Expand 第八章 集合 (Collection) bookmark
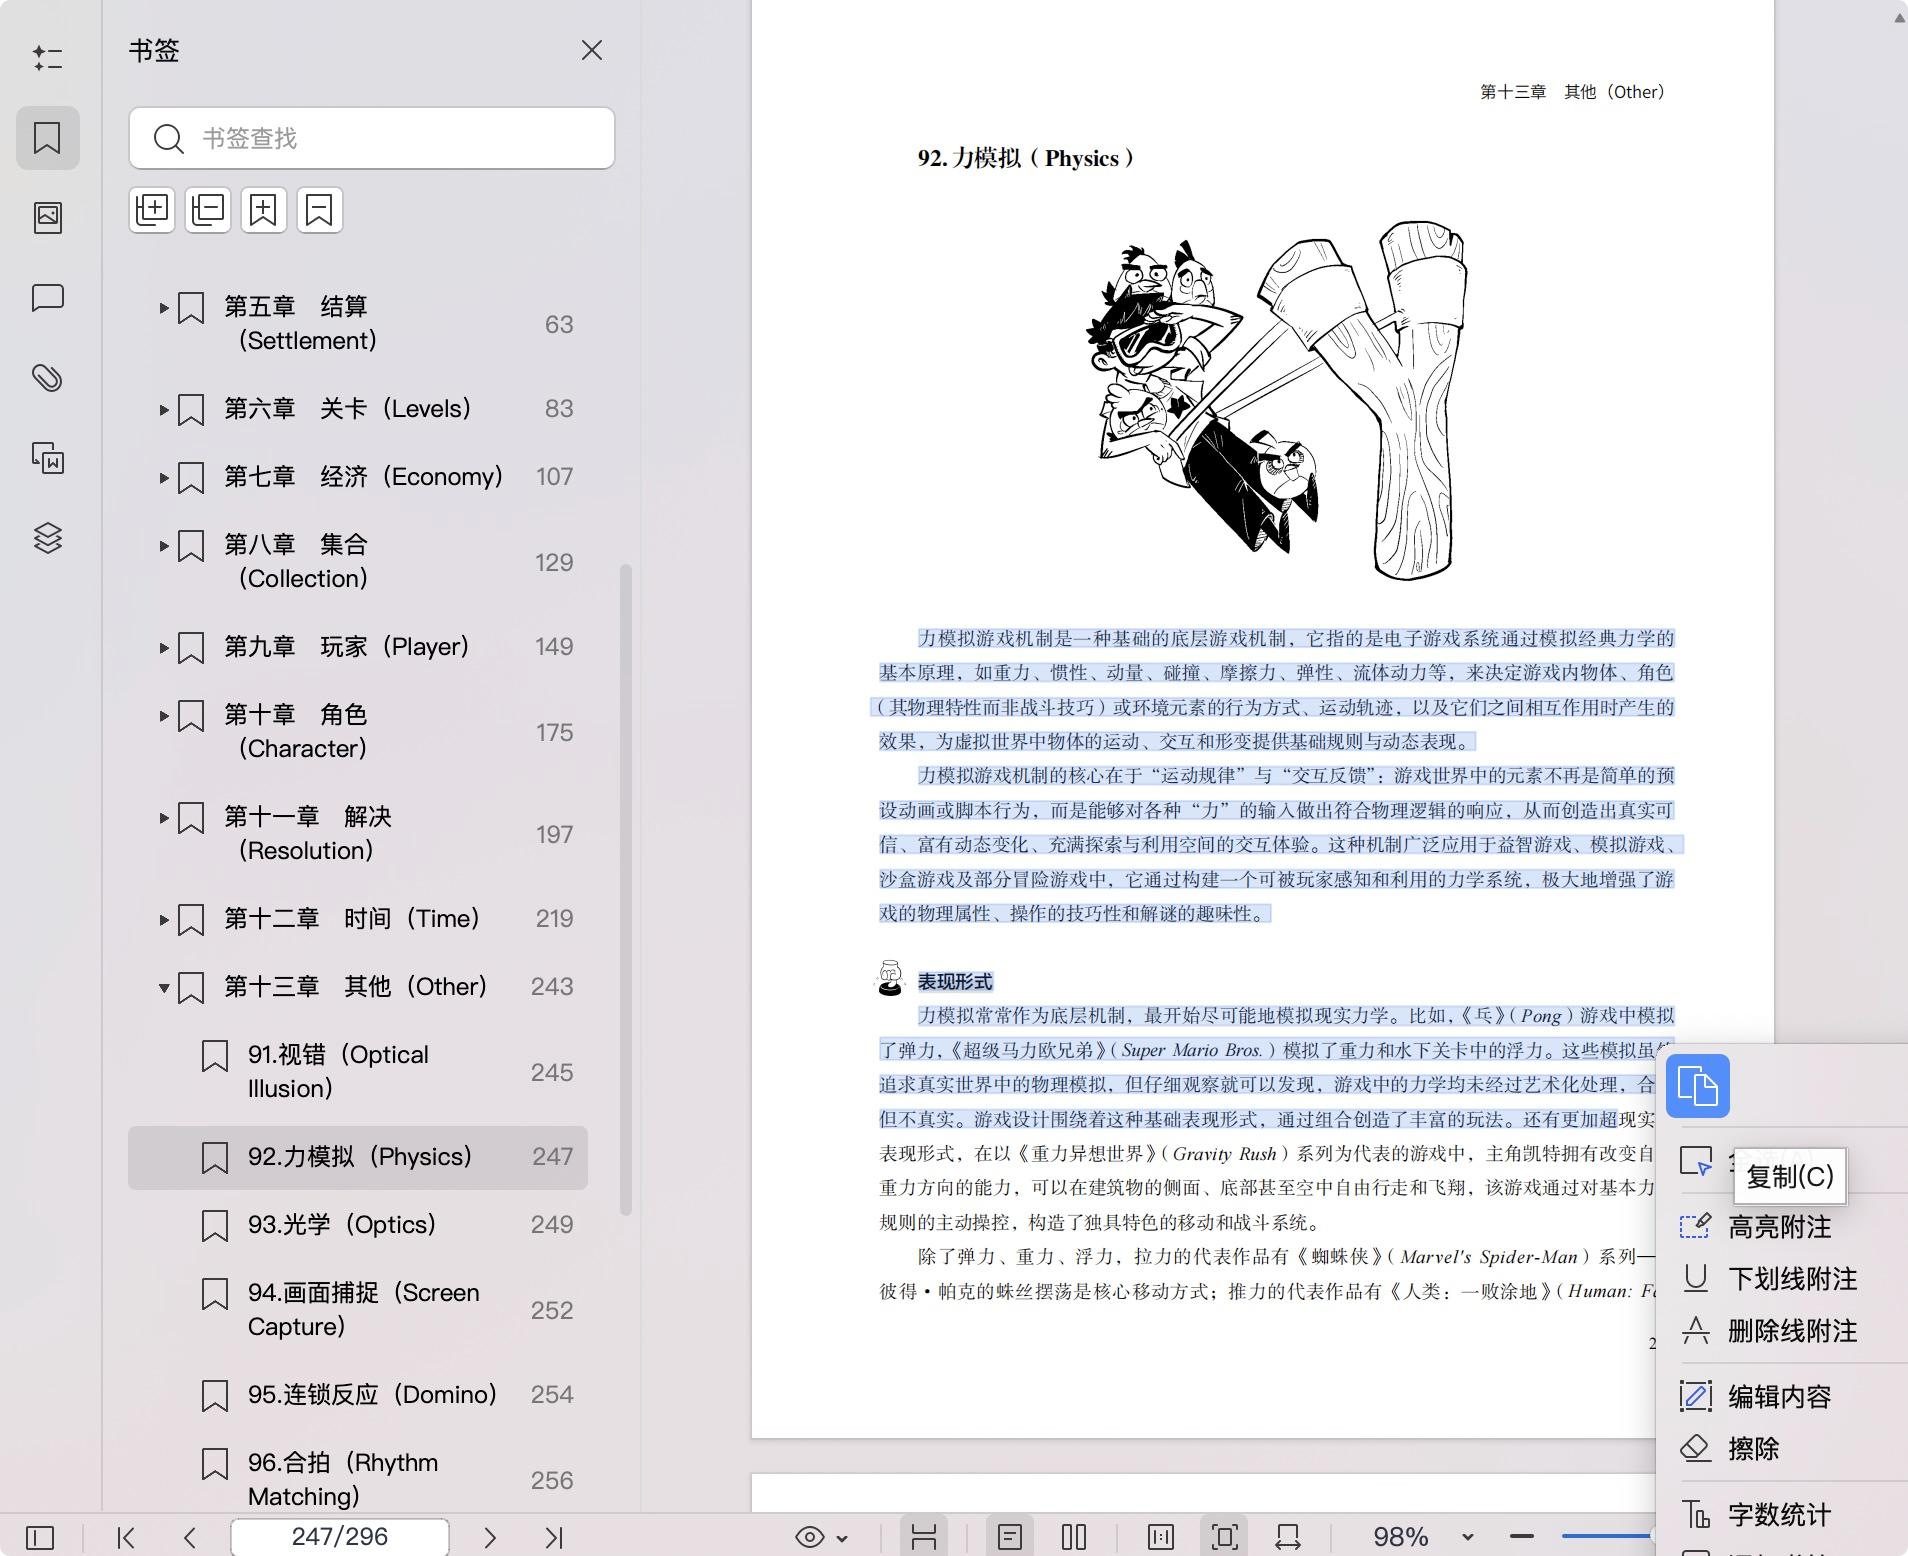 [164, 545]
